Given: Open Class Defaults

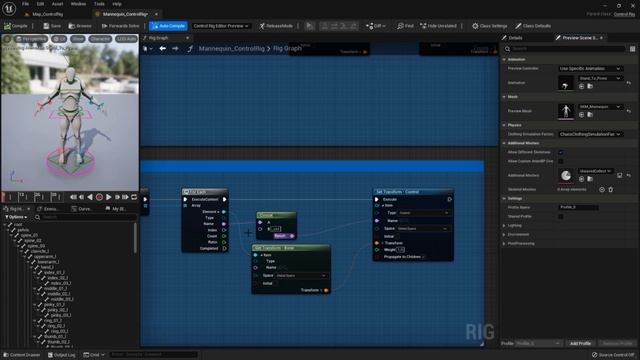Looking at the screenshot, I should (x=533, y=26).
